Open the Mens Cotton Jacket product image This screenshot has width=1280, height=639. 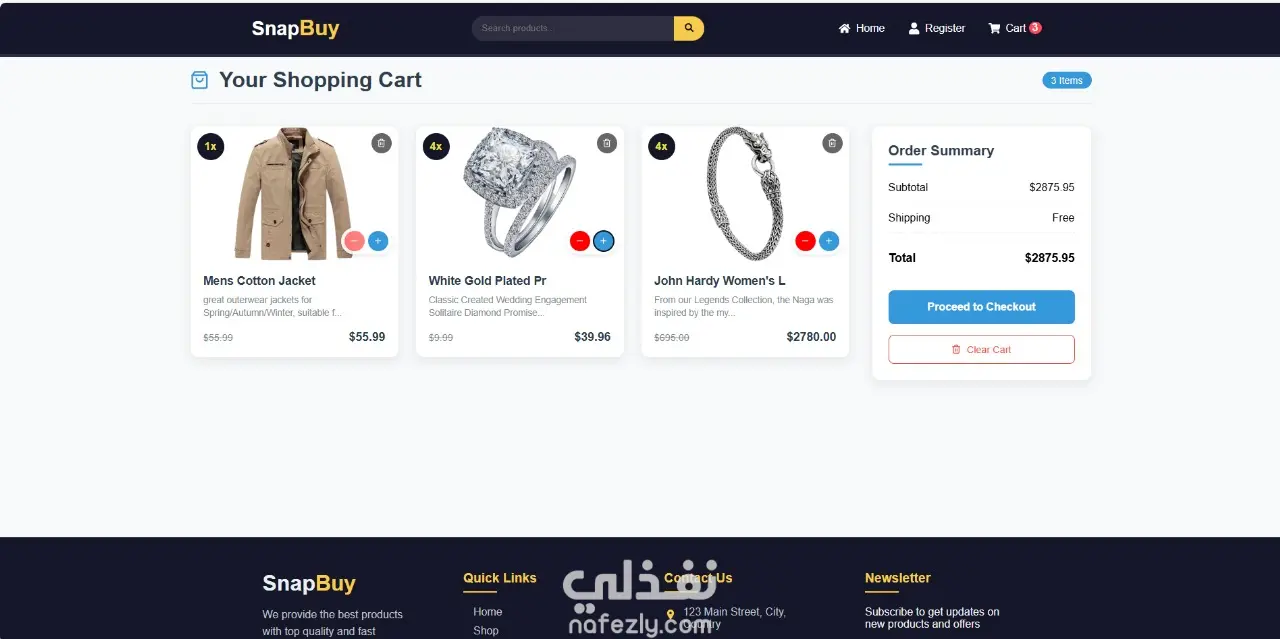tap(294, 193)
